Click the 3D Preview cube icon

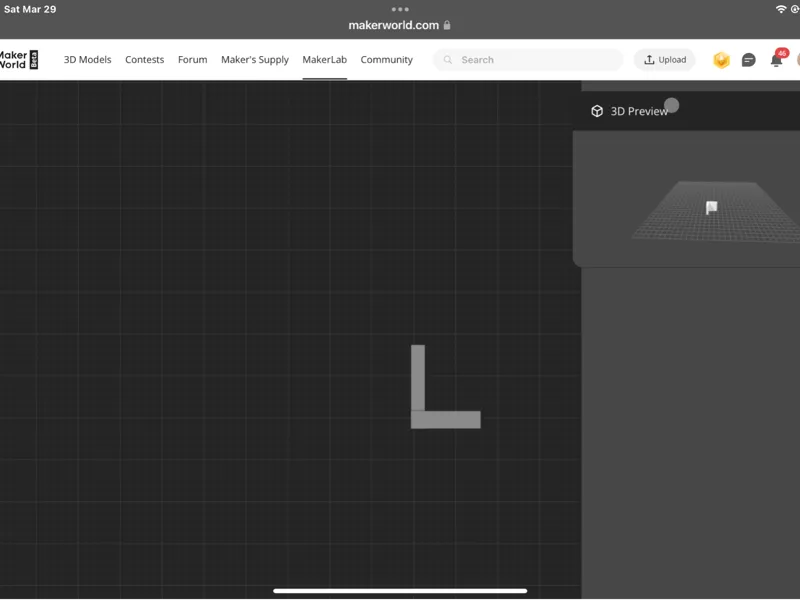pos(597,111)
